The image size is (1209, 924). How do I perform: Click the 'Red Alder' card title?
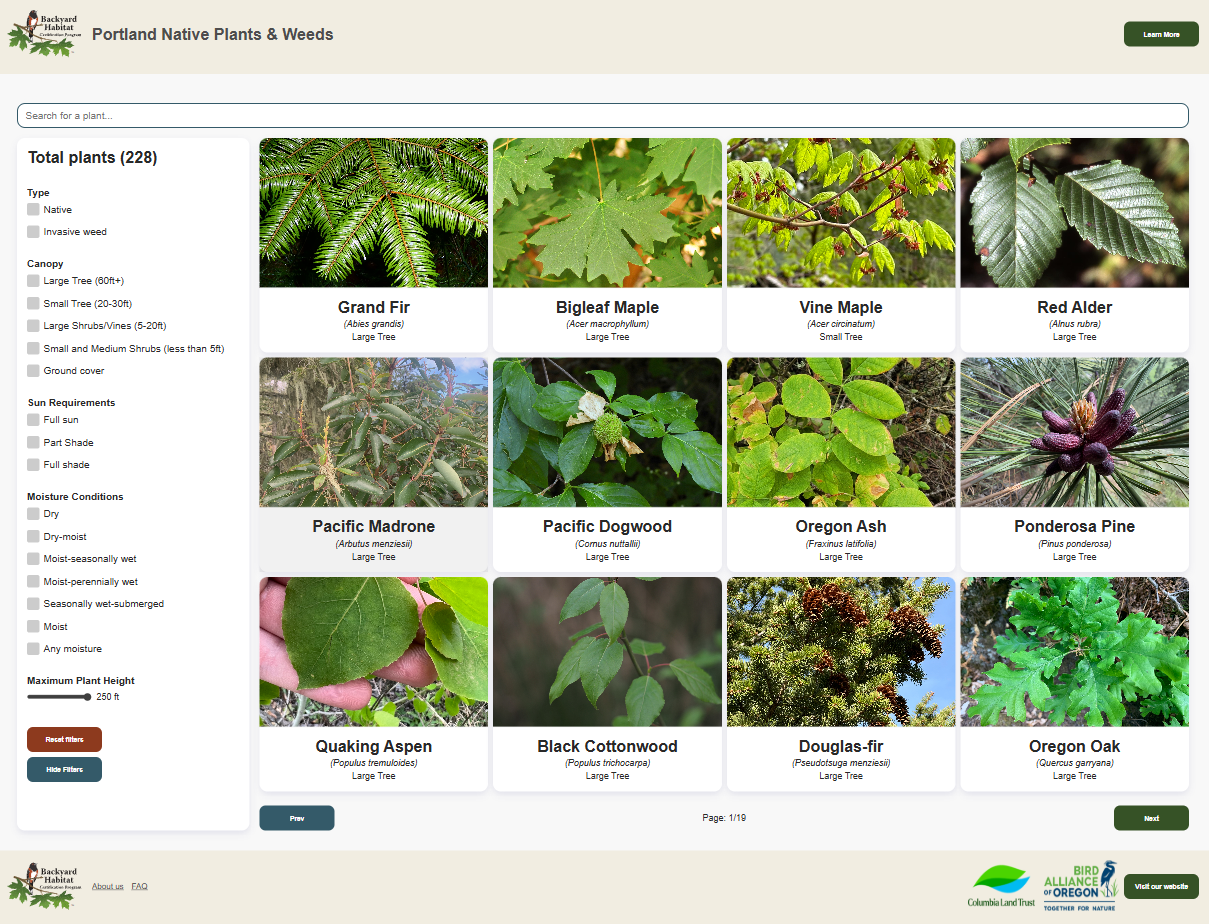[1075, 307]
